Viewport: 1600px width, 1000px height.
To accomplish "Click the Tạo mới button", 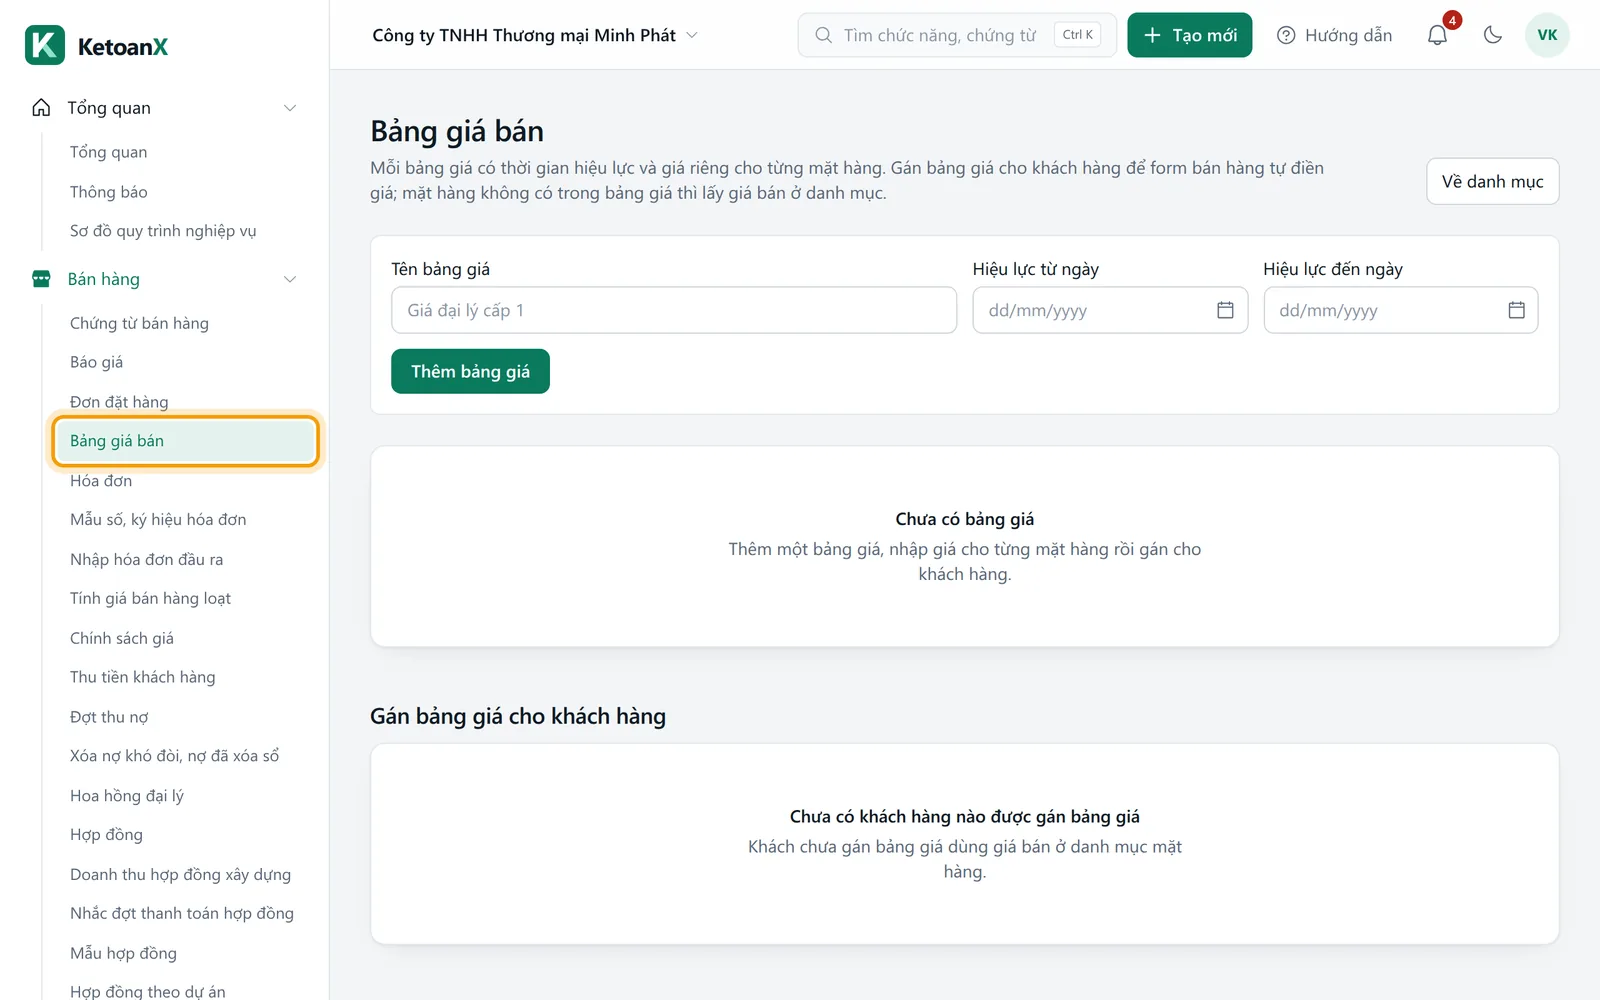I will coord(1189,35).
